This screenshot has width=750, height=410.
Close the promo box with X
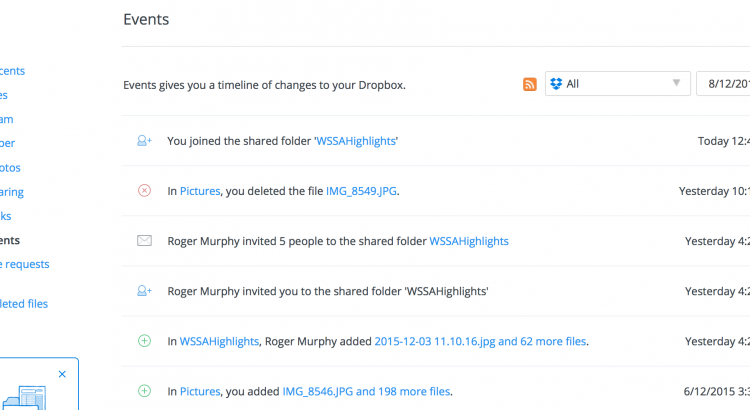pyautogui.click(x=62, y=374)
